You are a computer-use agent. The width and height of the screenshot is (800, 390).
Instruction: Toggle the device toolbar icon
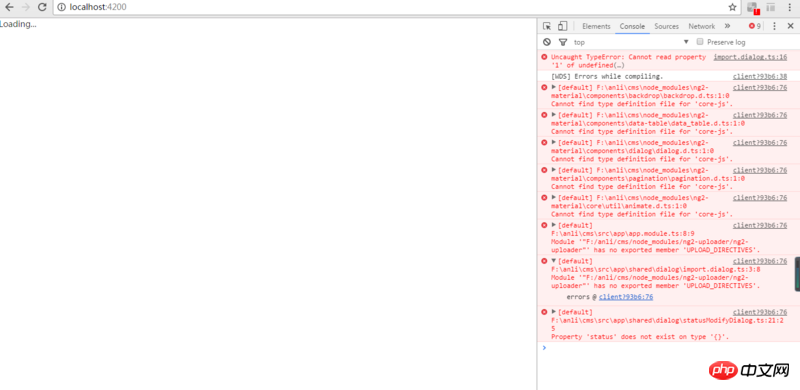click(562, 26)
